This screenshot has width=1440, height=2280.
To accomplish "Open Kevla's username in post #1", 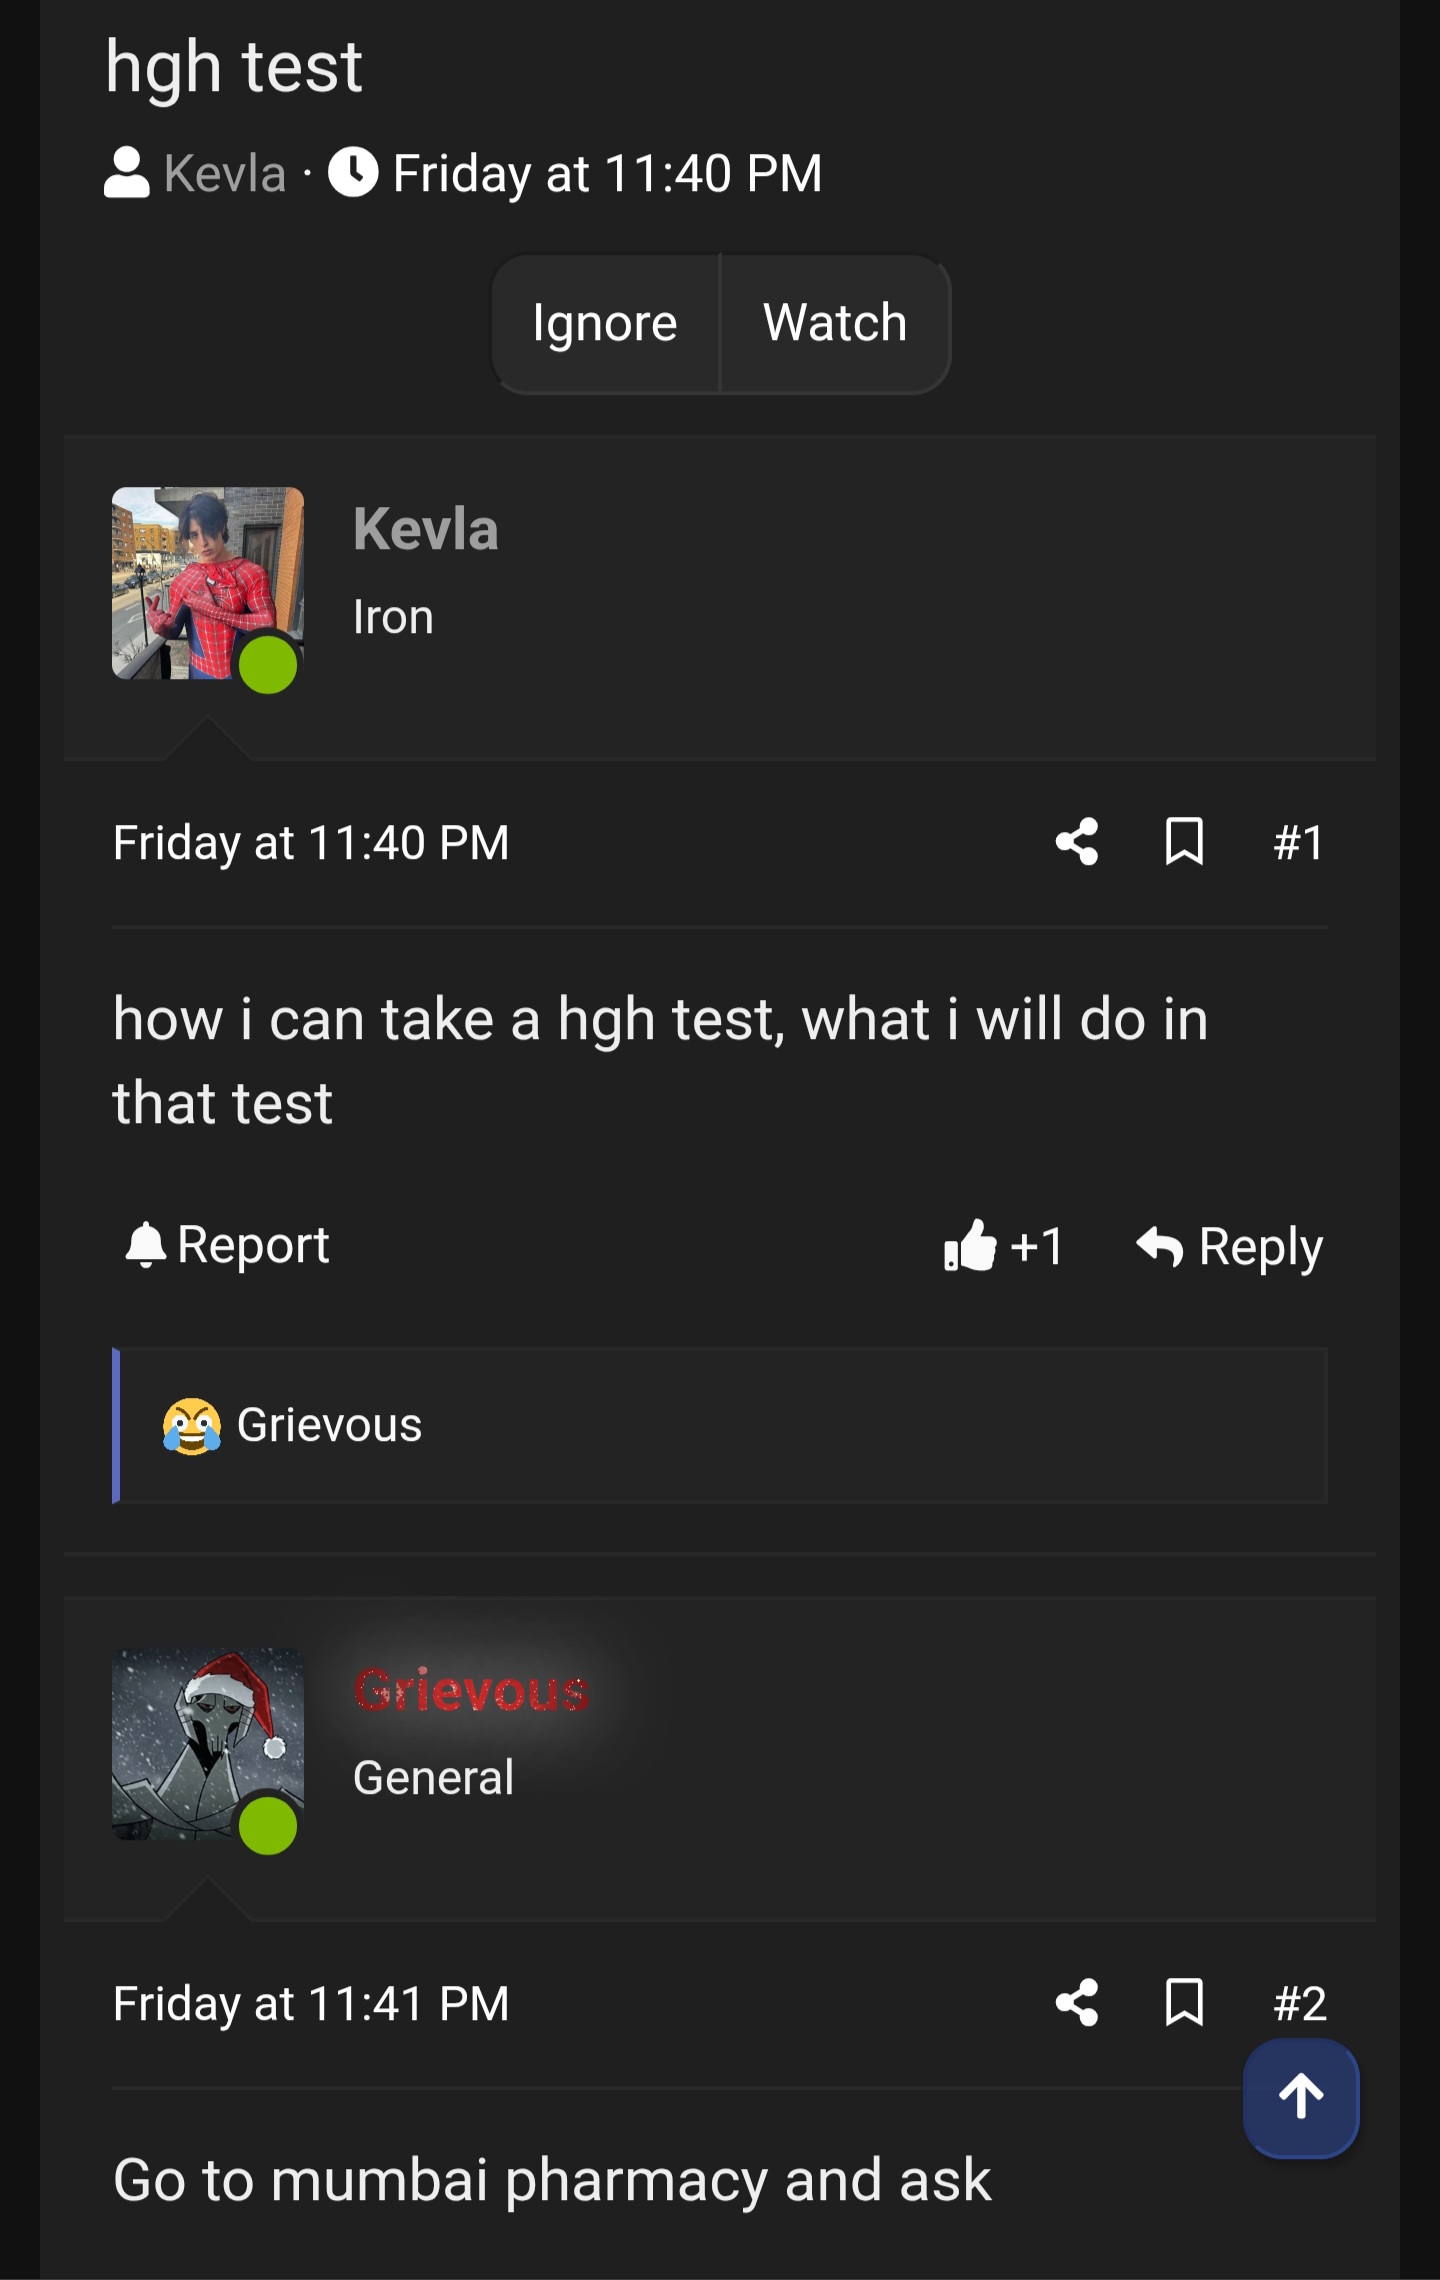I will pyautogui.click(x=425, y=529).
